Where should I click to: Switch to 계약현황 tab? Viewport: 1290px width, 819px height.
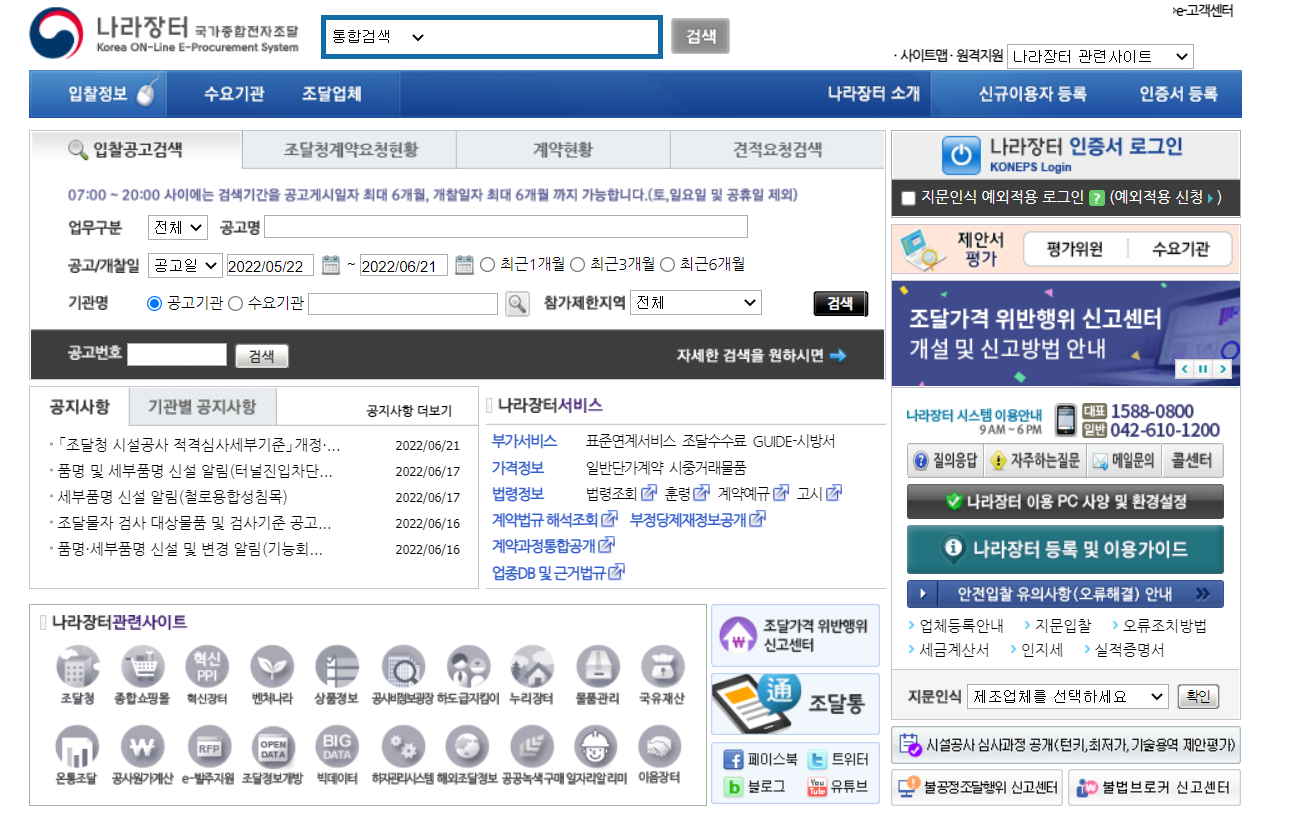pyautogui.click(x=563, y=150)
